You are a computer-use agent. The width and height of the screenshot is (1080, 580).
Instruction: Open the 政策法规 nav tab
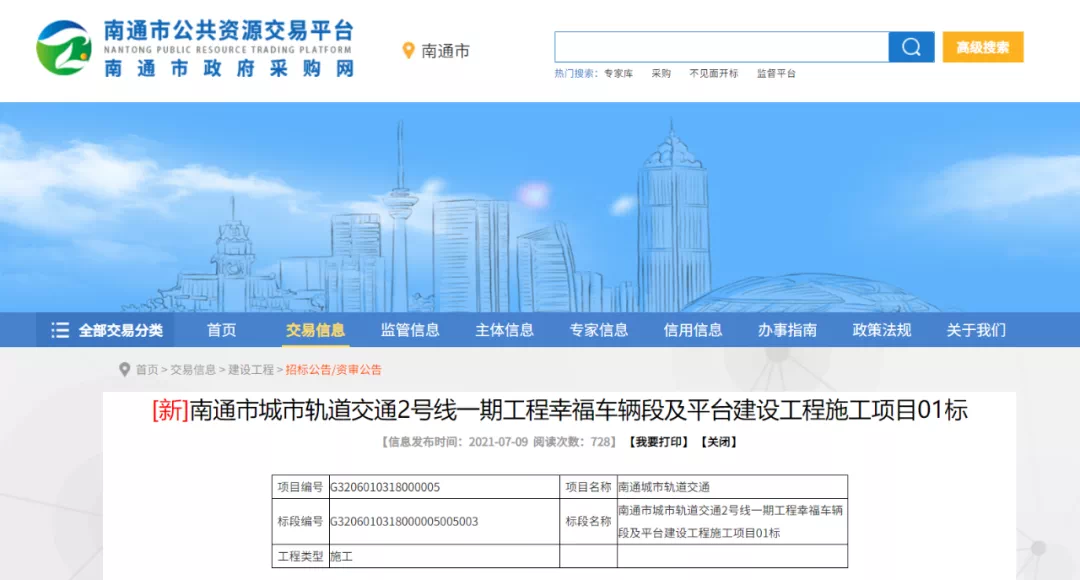point(882,330)
